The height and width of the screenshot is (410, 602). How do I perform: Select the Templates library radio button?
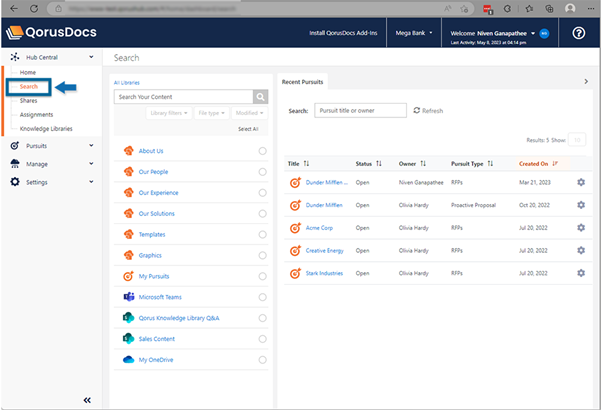(263, 234)
